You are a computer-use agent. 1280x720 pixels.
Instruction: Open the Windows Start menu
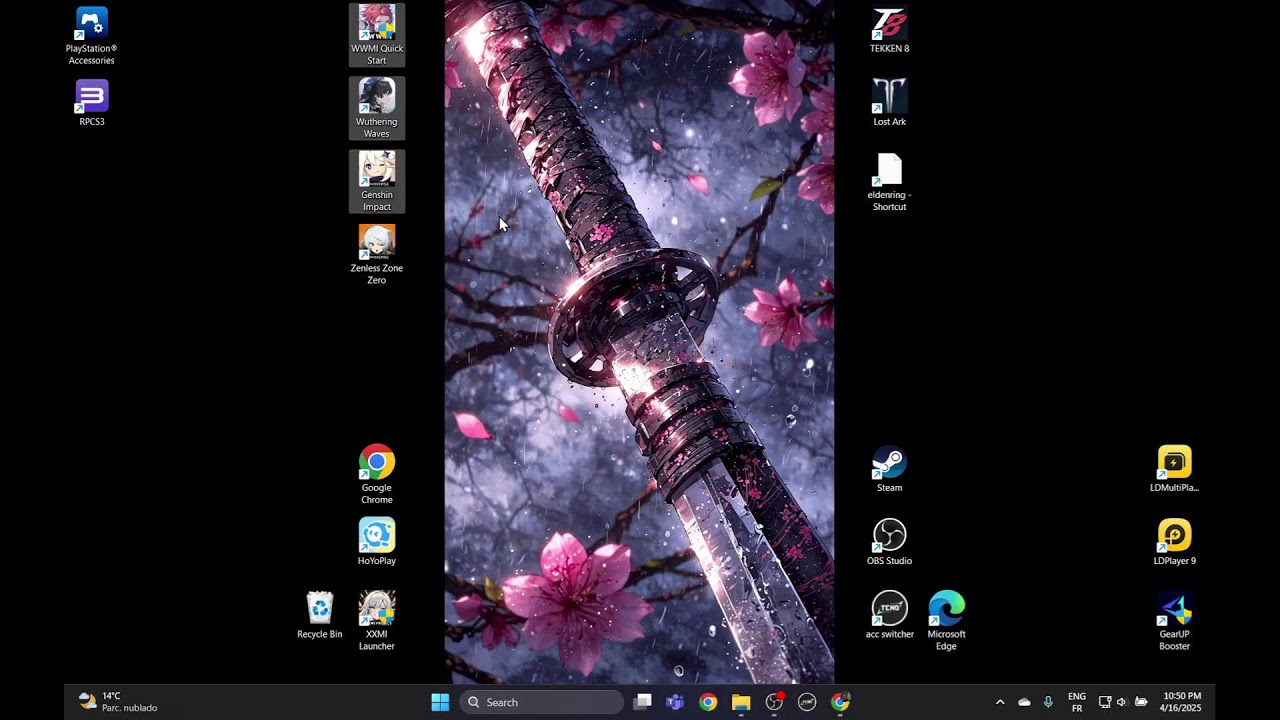[x=440, y=702]
